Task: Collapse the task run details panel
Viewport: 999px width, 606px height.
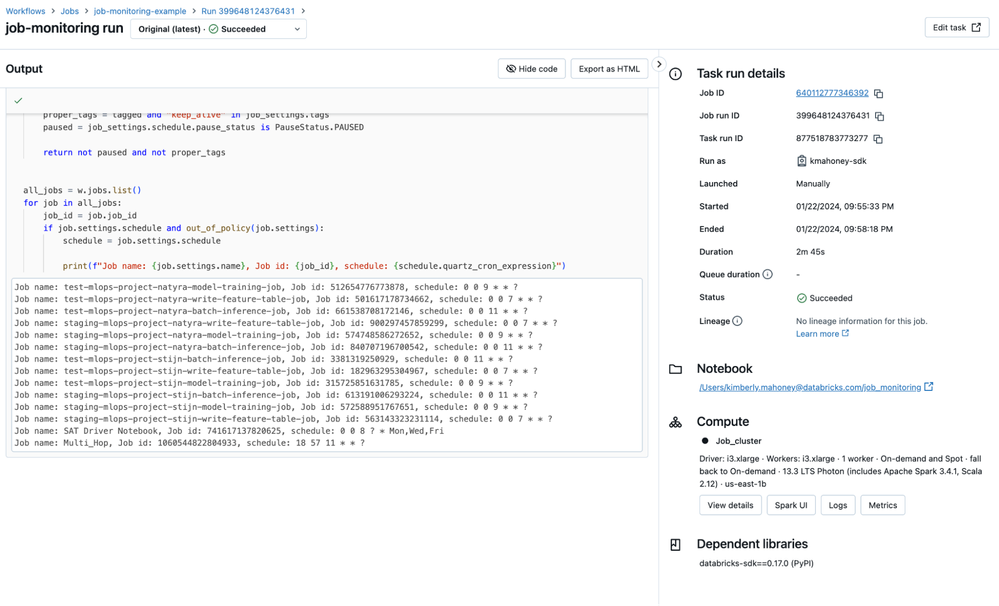Action: tap(659, 65)
